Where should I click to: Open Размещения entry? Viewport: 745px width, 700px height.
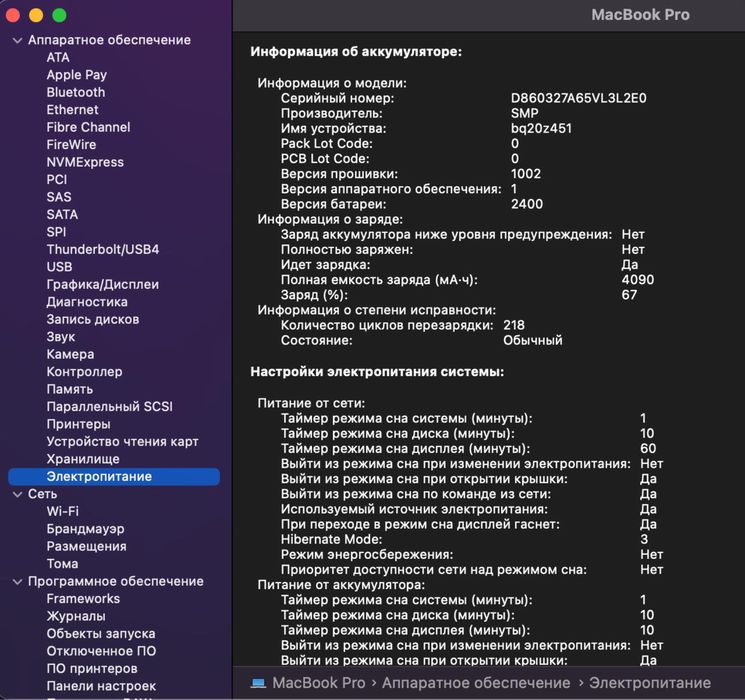86,547
